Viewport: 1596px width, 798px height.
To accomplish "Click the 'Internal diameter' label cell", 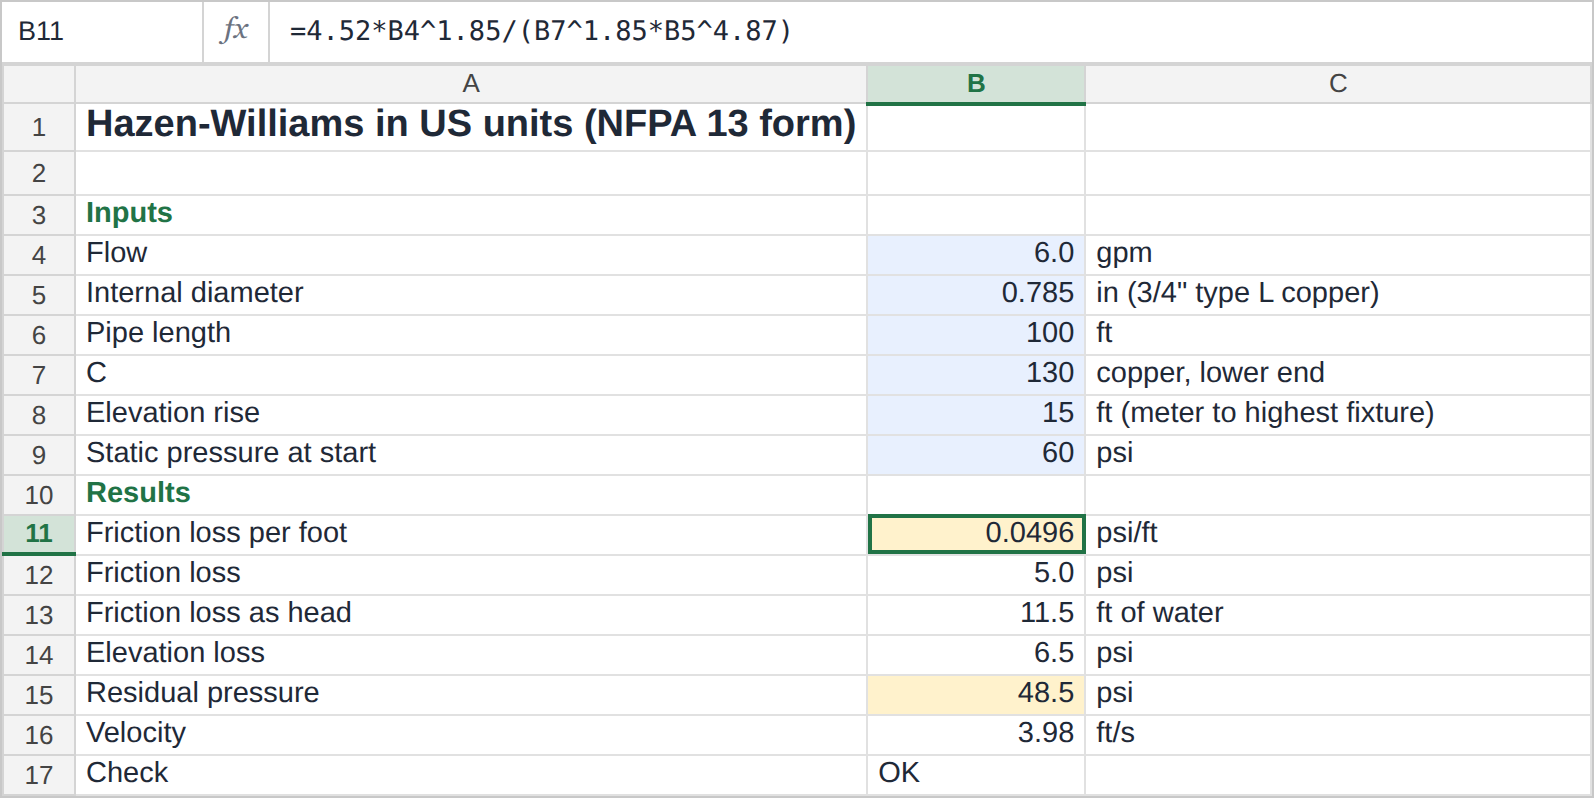I will click(471, 295).
